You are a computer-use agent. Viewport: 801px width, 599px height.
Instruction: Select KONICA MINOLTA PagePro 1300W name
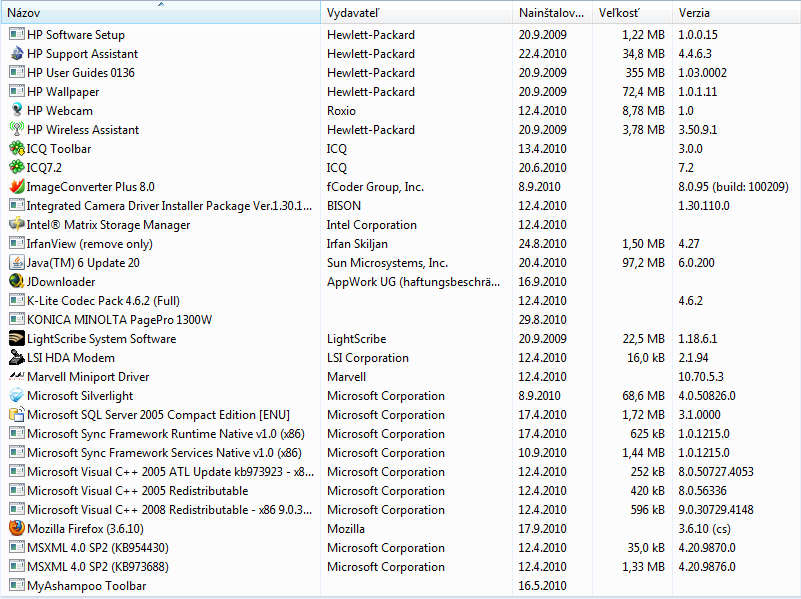120,320
